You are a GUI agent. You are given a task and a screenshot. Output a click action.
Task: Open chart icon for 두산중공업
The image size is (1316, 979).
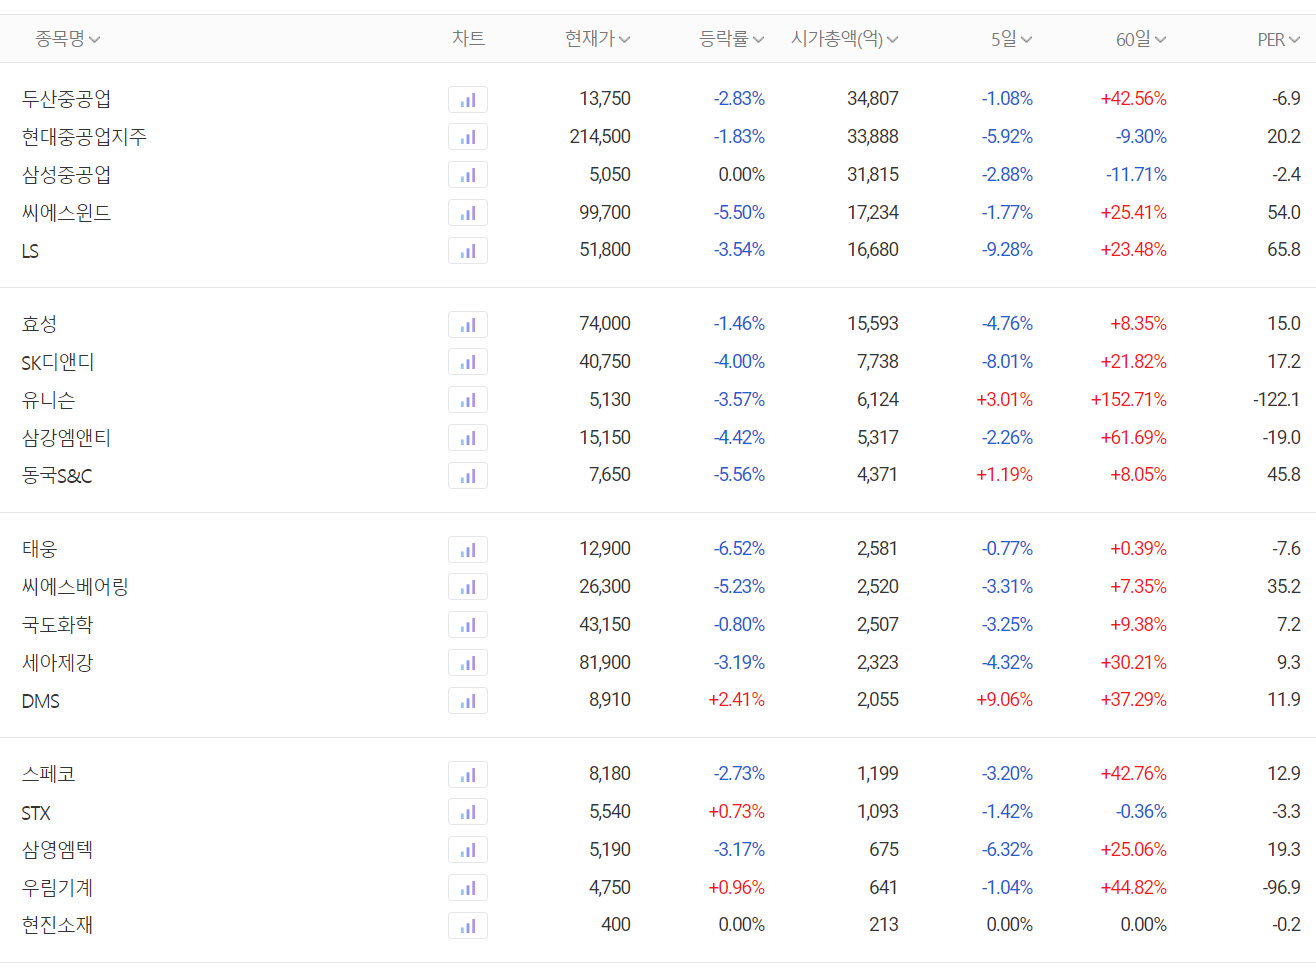coord(468,99)
